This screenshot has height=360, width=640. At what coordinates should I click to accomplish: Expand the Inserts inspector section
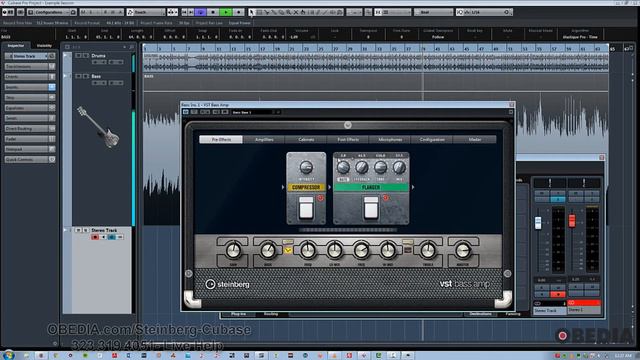[30, 87]
